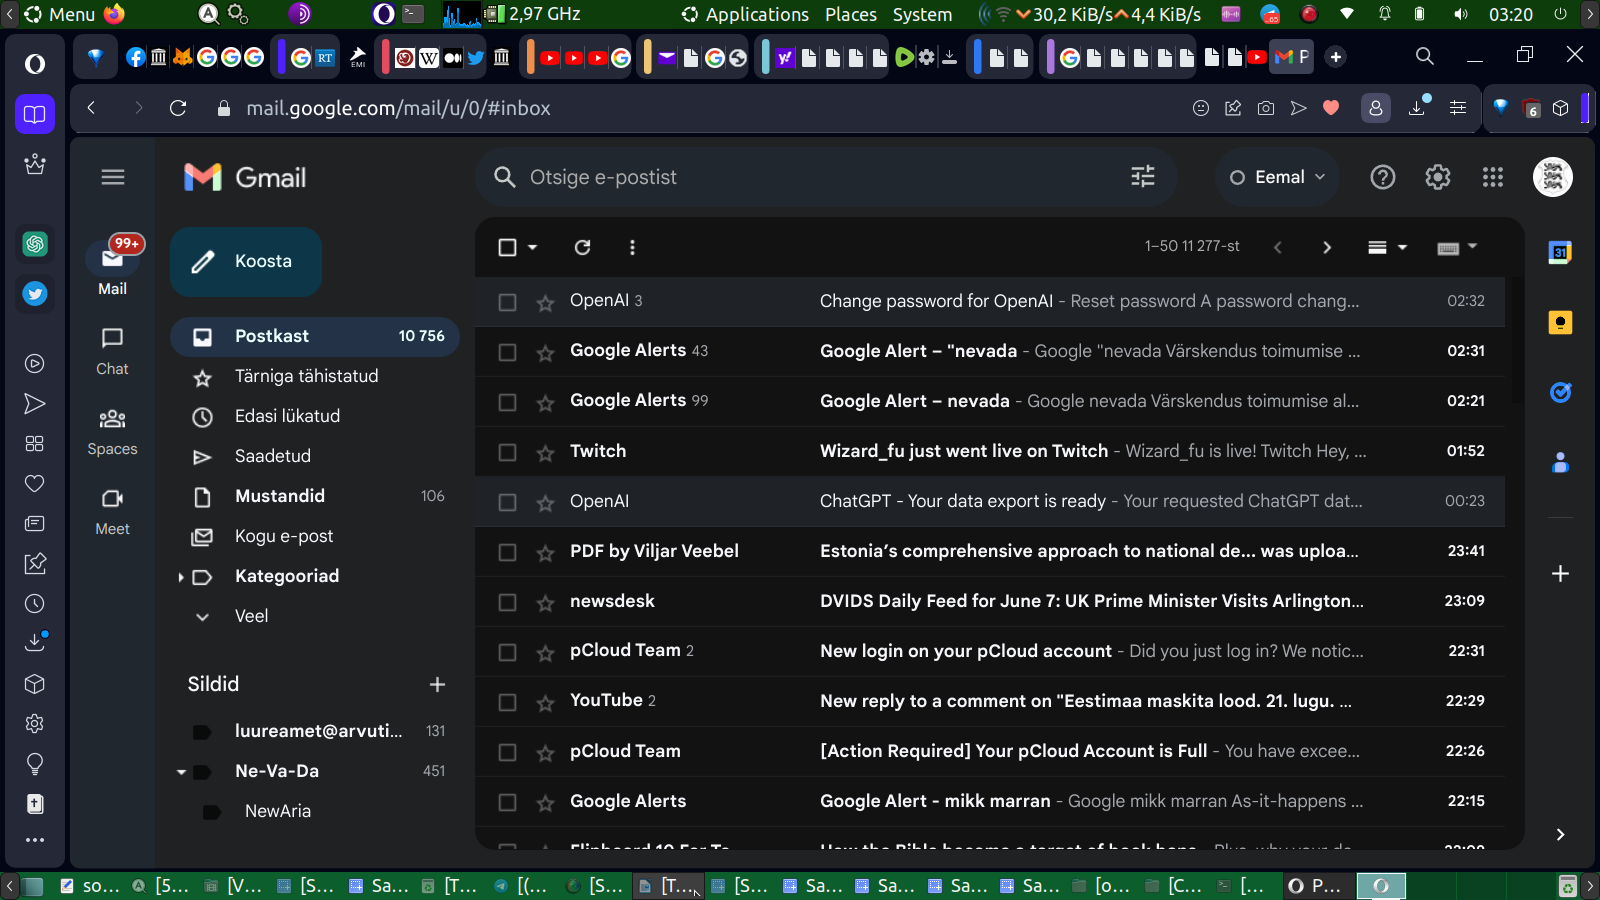Image resolution: width=1600 pixels, height=900 pixels.
Task: Open the Eemal status dropdown
Action: pos(1277,177)
